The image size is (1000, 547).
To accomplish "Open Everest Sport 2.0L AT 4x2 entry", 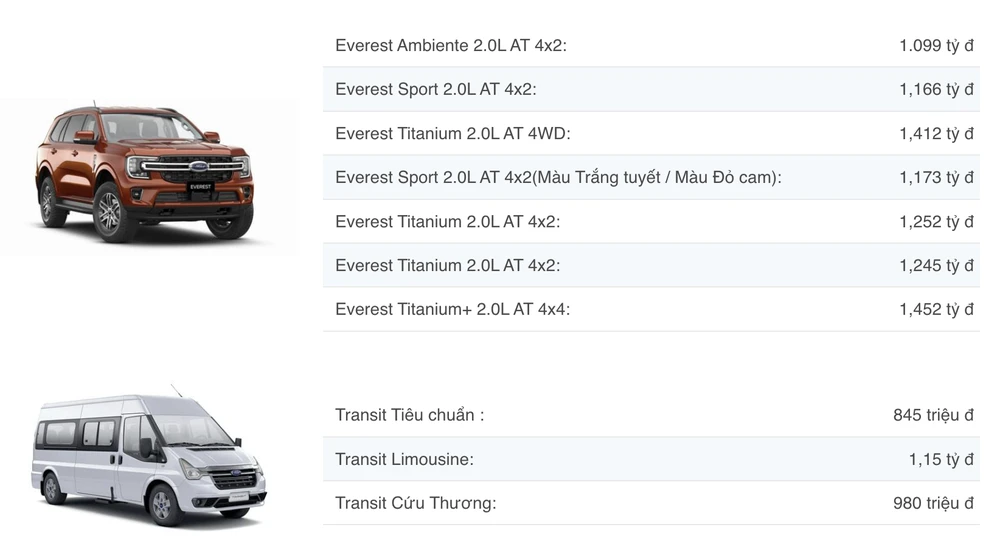I will (436, 89).
